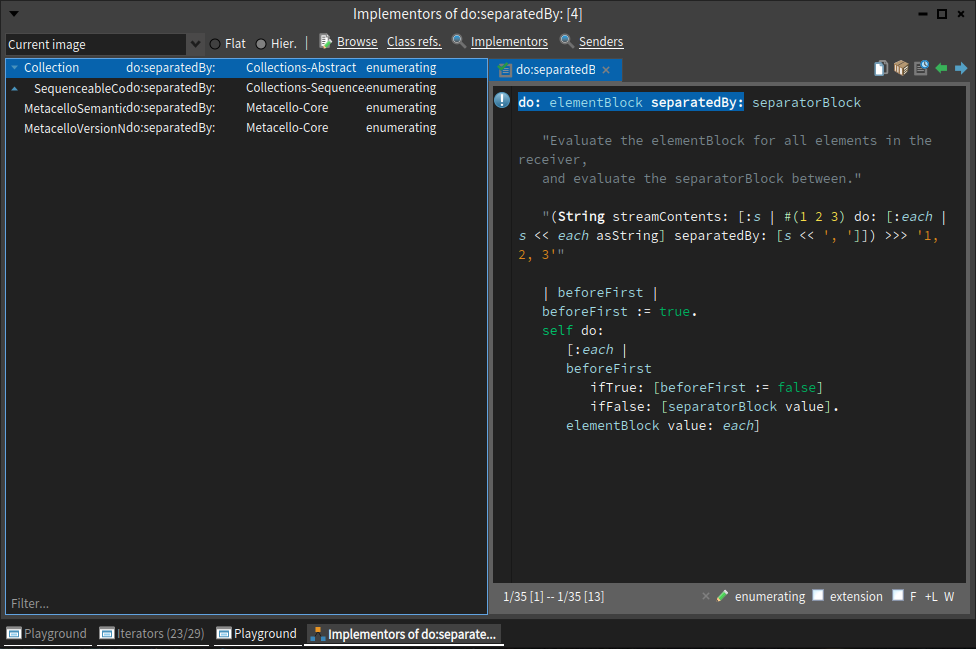This screenshot has height=649, width=976.
Task: Select the Flat radio button
Action: click(x=215, y=44)
